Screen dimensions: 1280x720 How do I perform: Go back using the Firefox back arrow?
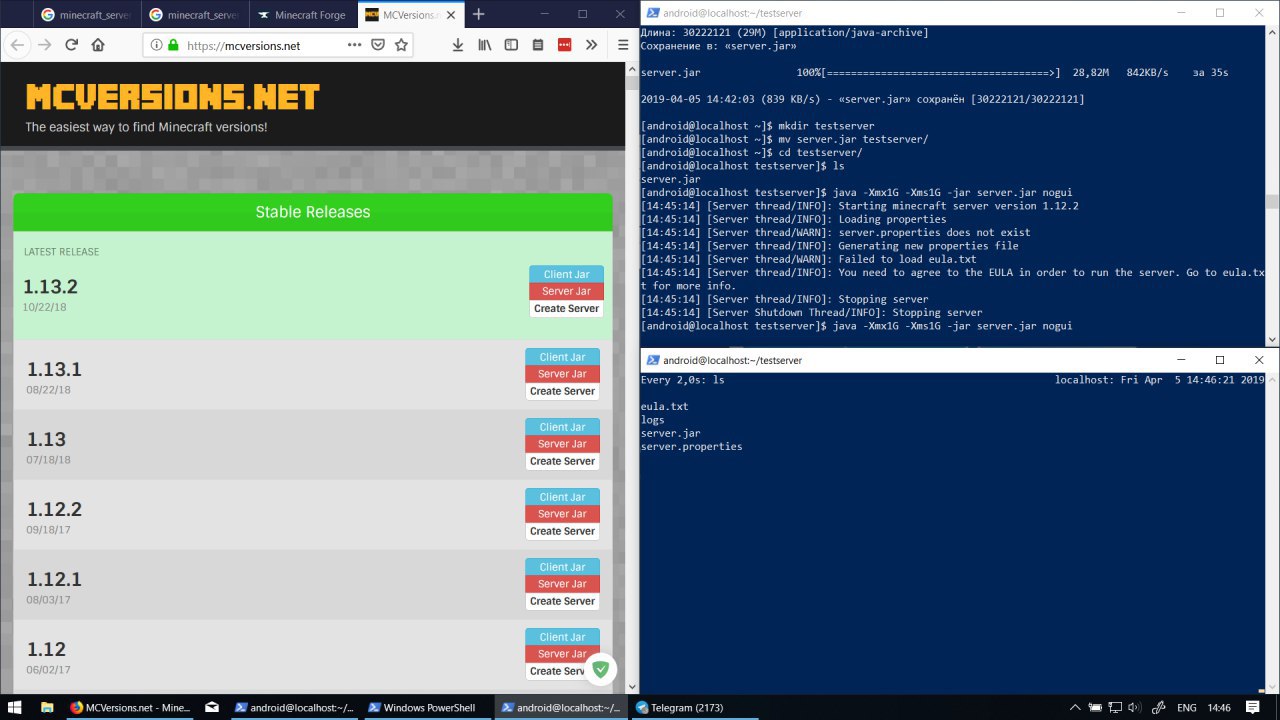(x=18, y=45)
